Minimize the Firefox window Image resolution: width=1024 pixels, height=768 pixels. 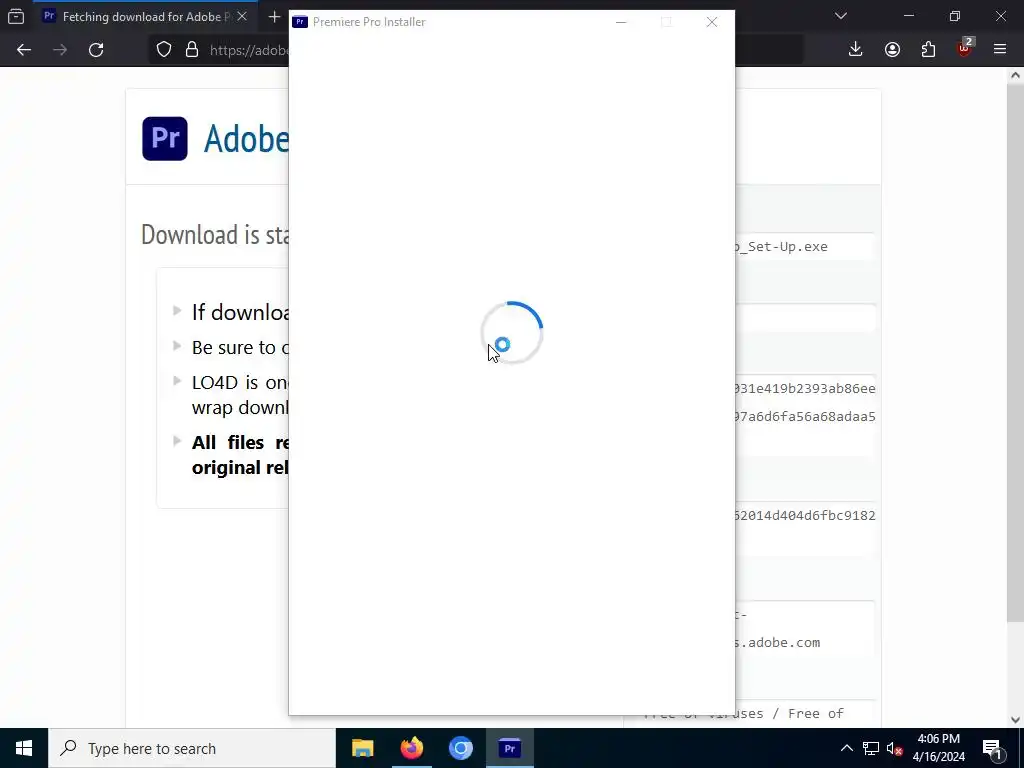(909, 16)
